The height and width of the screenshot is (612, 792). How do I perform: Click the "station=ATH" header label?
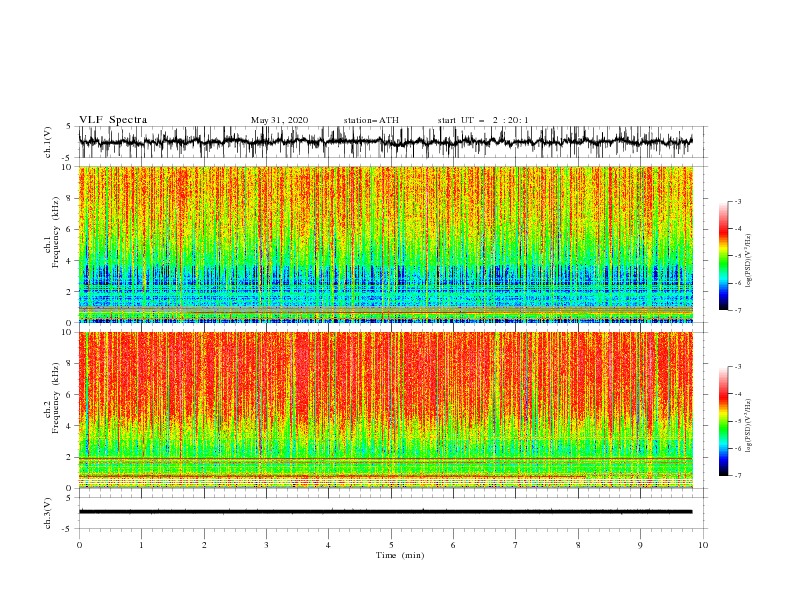[371, 120]
